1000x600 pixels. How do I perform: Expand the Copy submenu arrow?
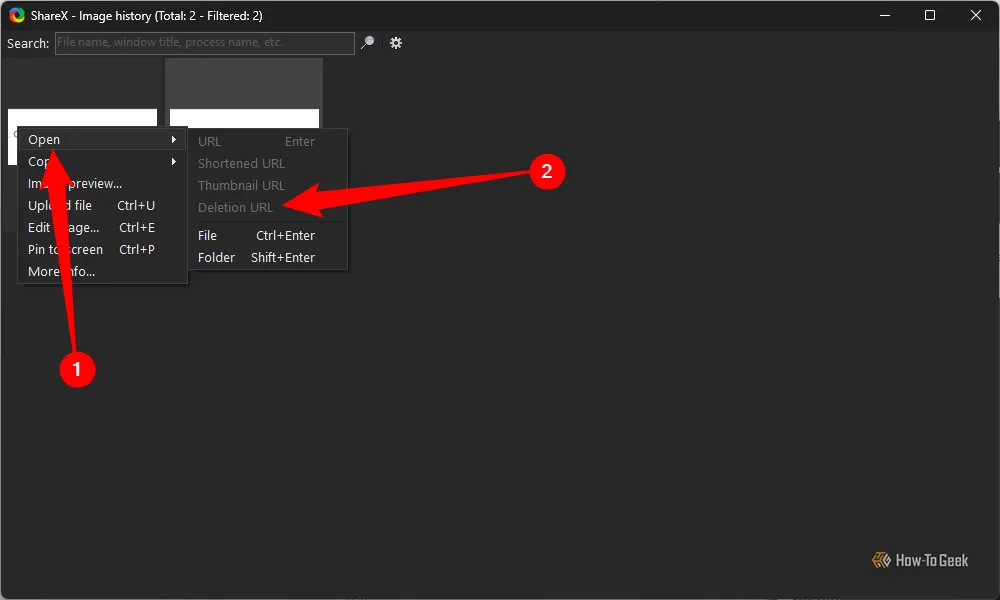click(x=174, y=162)
